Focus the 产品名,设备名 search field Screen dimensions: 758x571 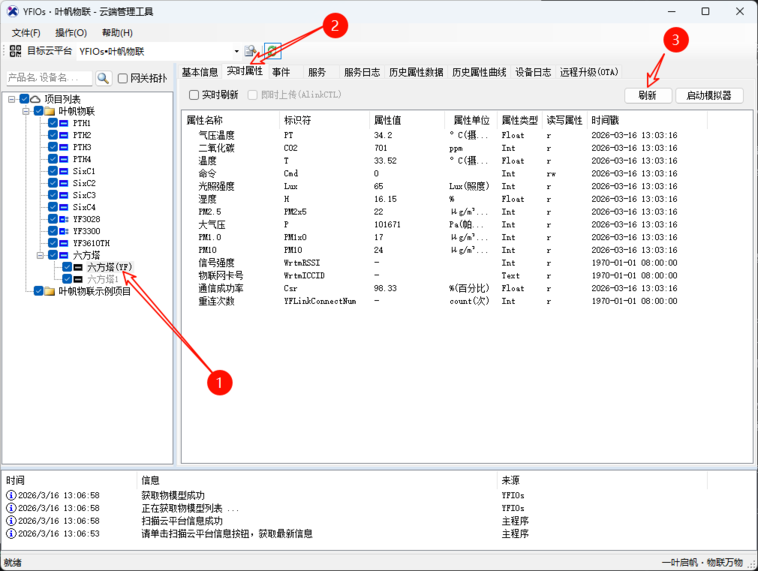click(49, 78)
